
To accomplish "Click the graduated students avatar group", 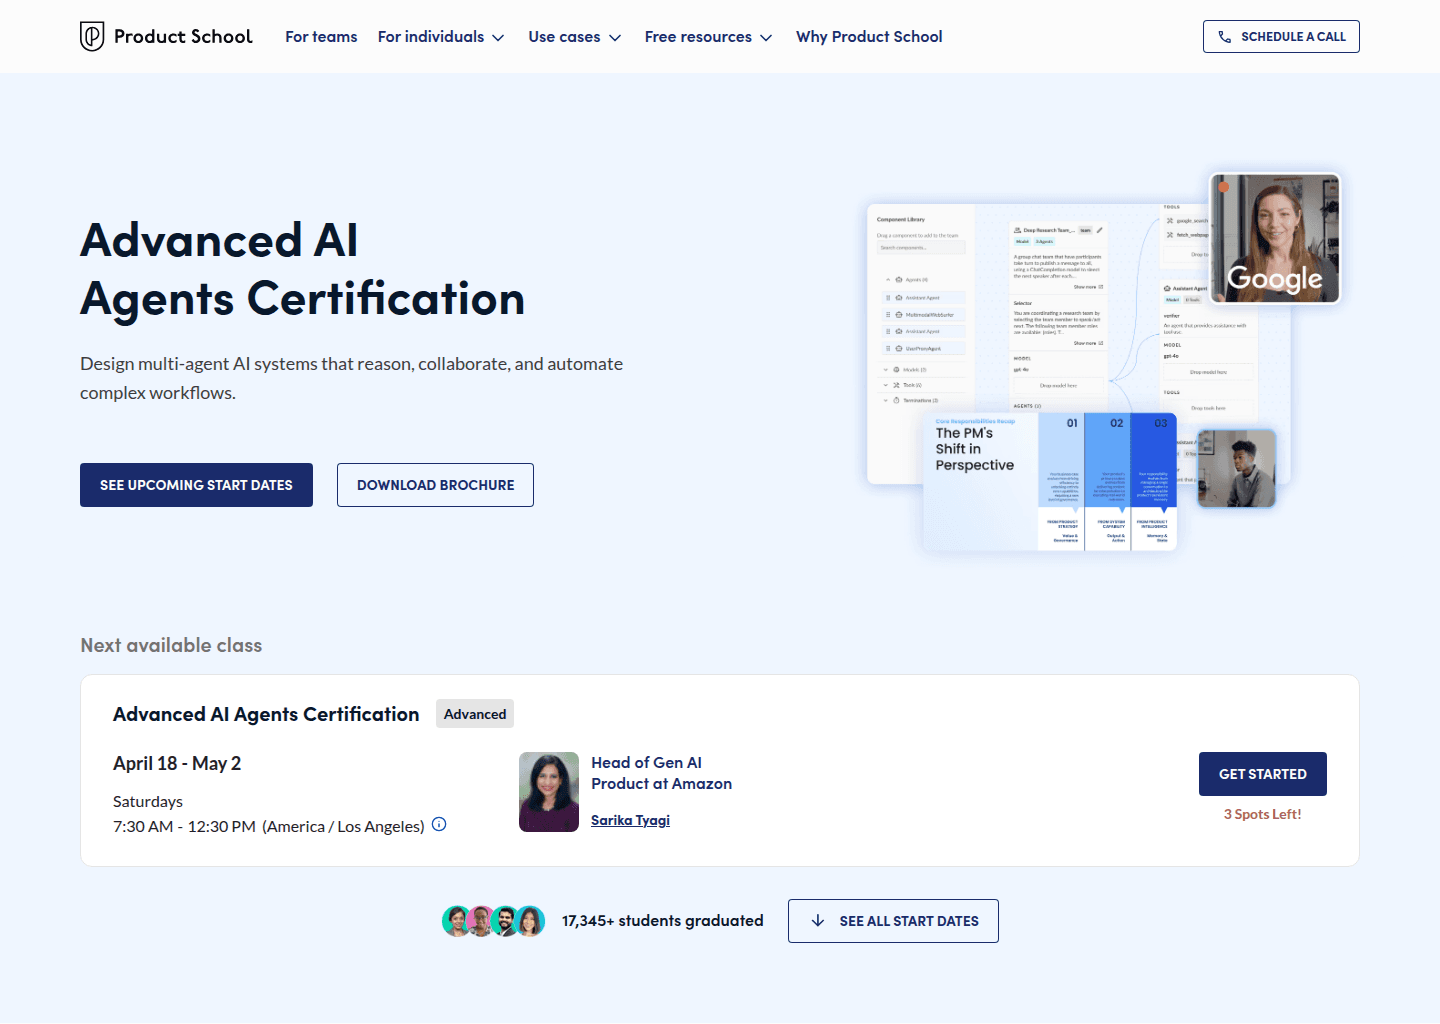I will (493, 920).
